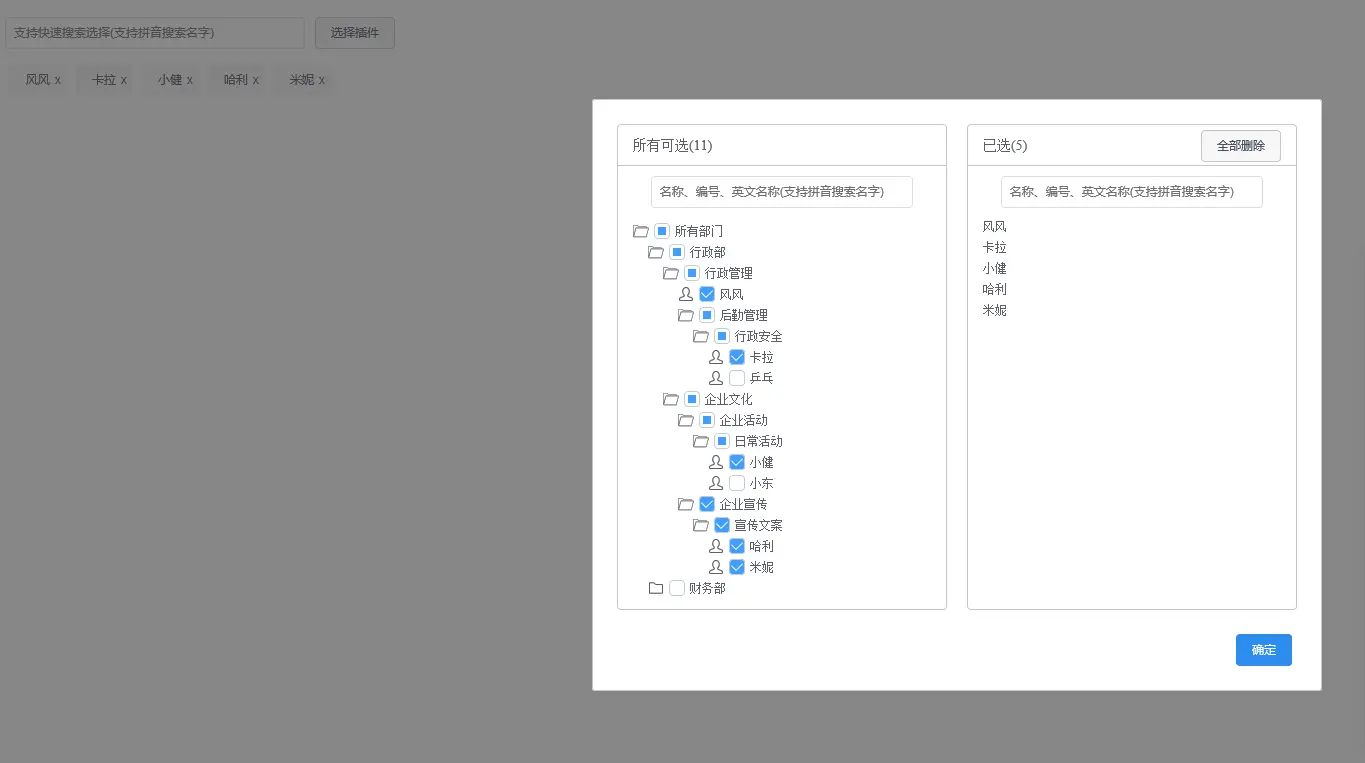Click the 财务部 tree label

708,588
